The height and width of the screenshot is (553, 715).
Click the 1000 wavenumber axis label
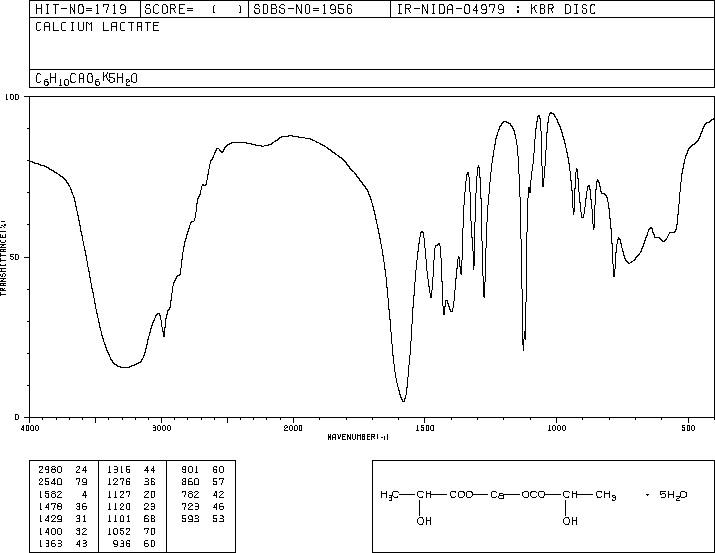click(556, 428)
